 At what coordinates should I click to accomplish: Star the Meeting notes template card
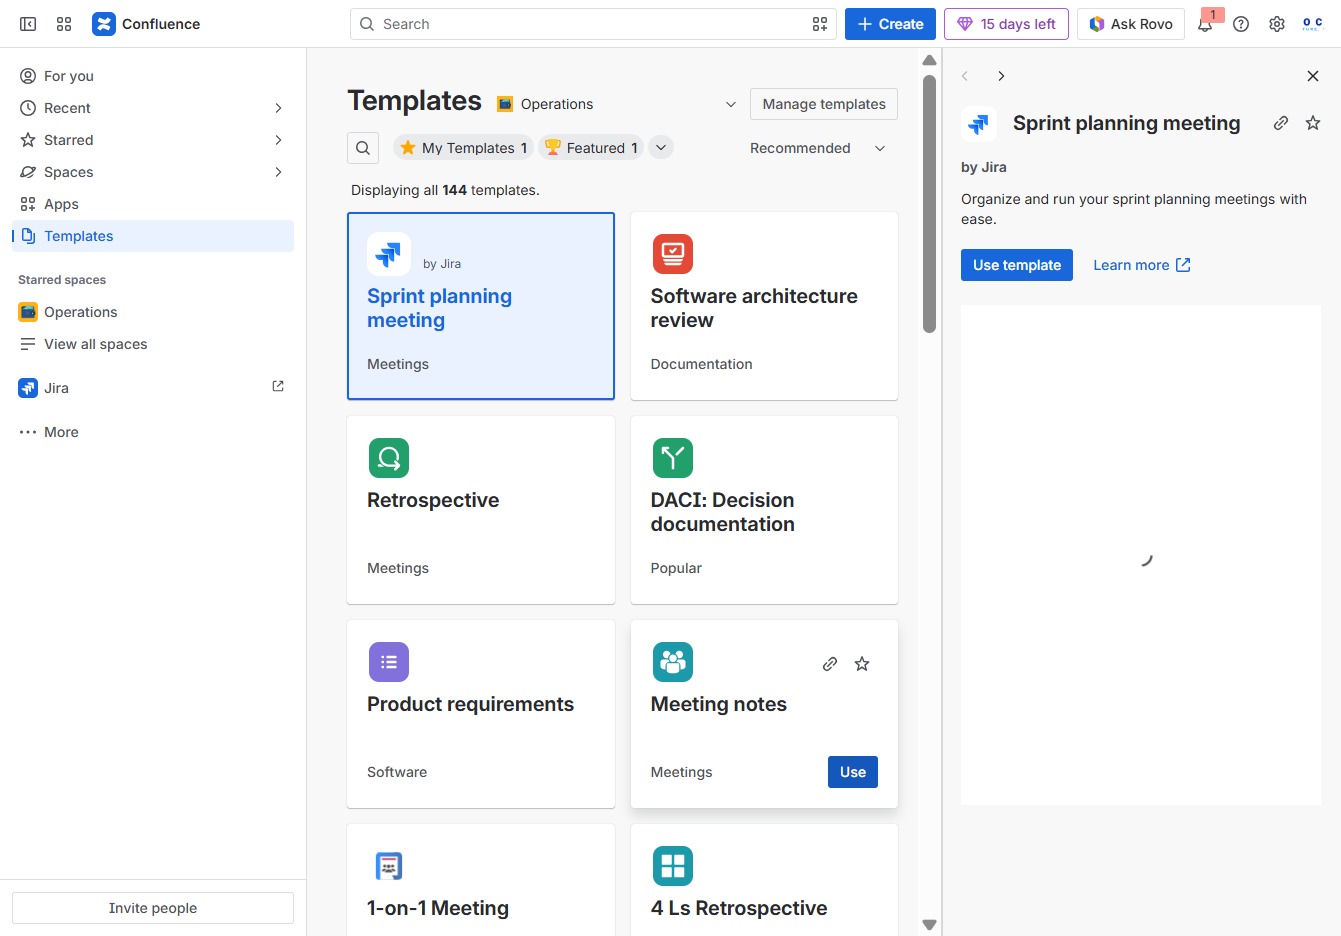(862, 664)
